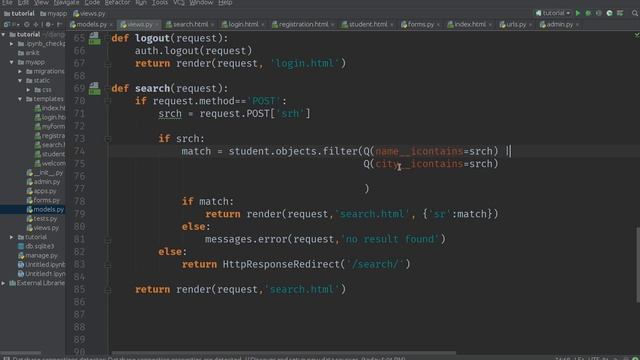
Task: Open the Navigate menu
Action: click(x=67, y=2)
